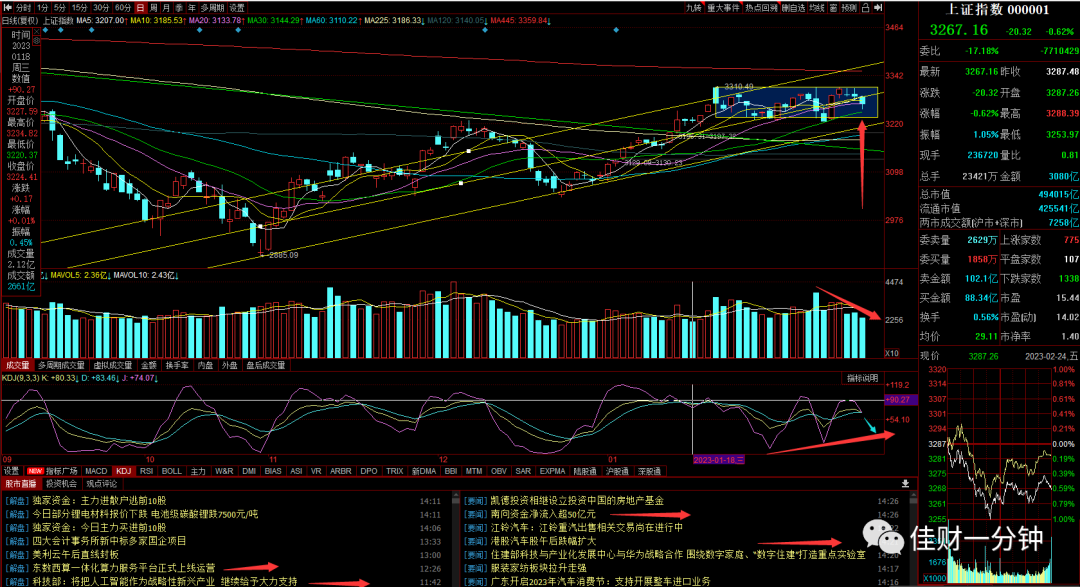Image resolution: width=1080 pixels, height=587 pixels.
Task: Select the 日 daily period
Action: pyautogui.click(x=141, y=8)
